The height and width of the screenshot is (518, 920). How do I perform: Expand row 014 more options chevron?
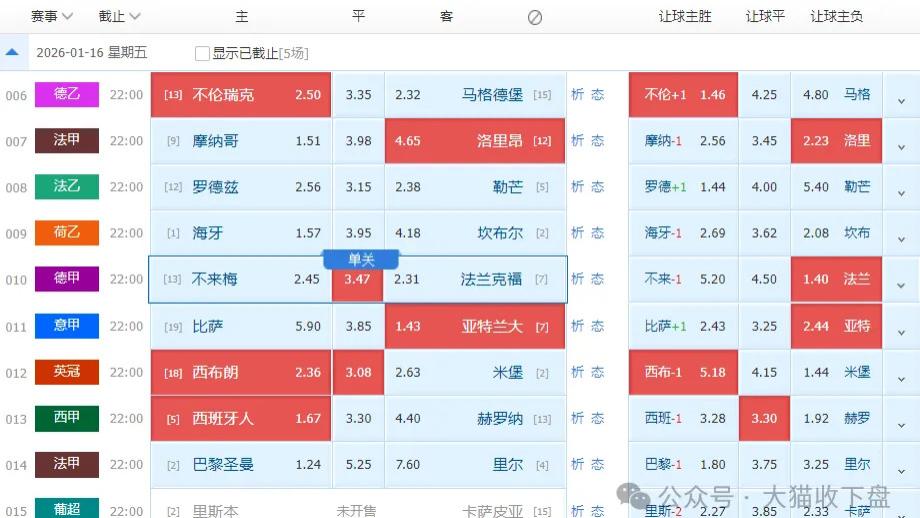pyautogui.click(x=901, y=471)
